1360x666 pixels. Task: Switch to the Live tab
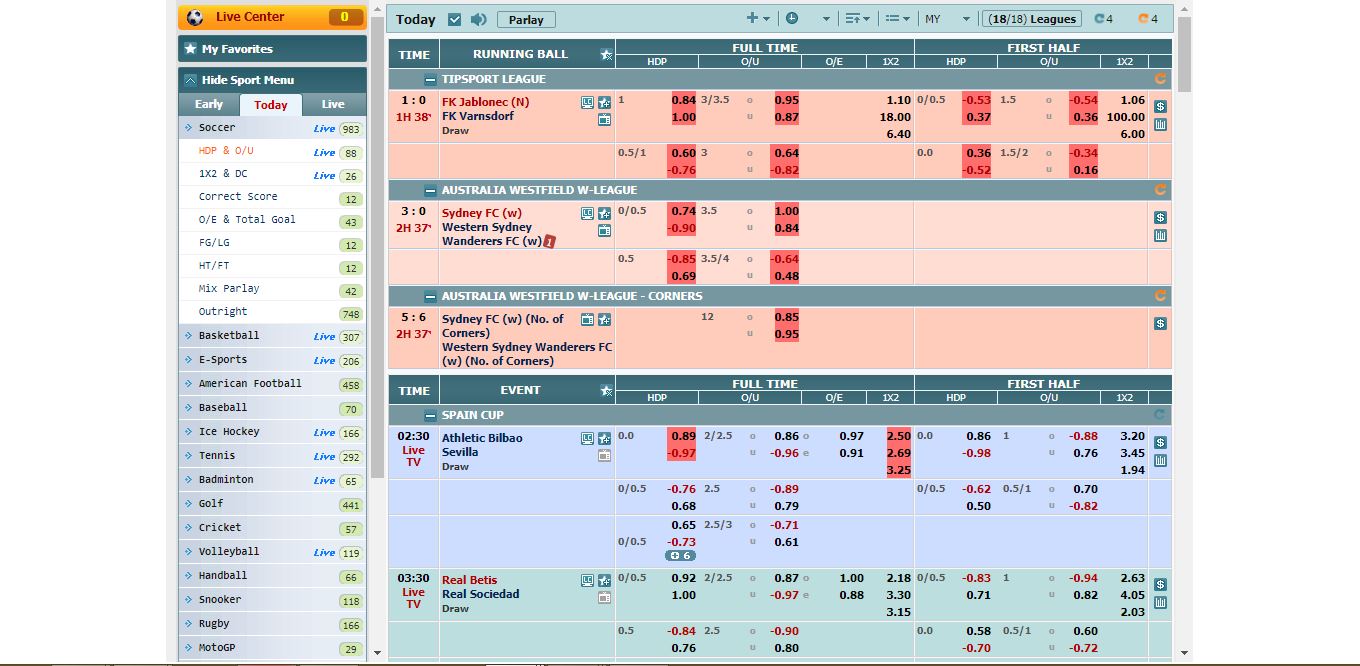(333, 104)
